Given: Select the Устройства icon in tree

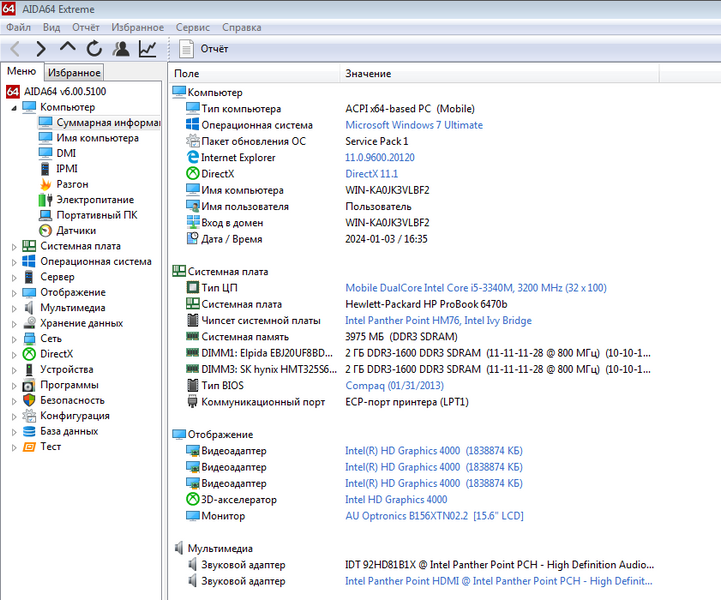Looking at the screenshot, I should [29, 369].
